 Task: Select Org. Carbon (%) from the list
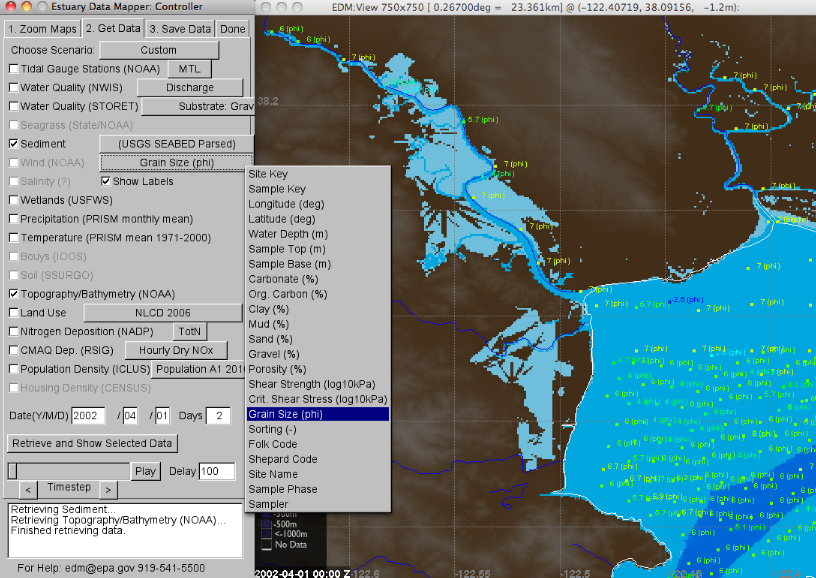288,294
